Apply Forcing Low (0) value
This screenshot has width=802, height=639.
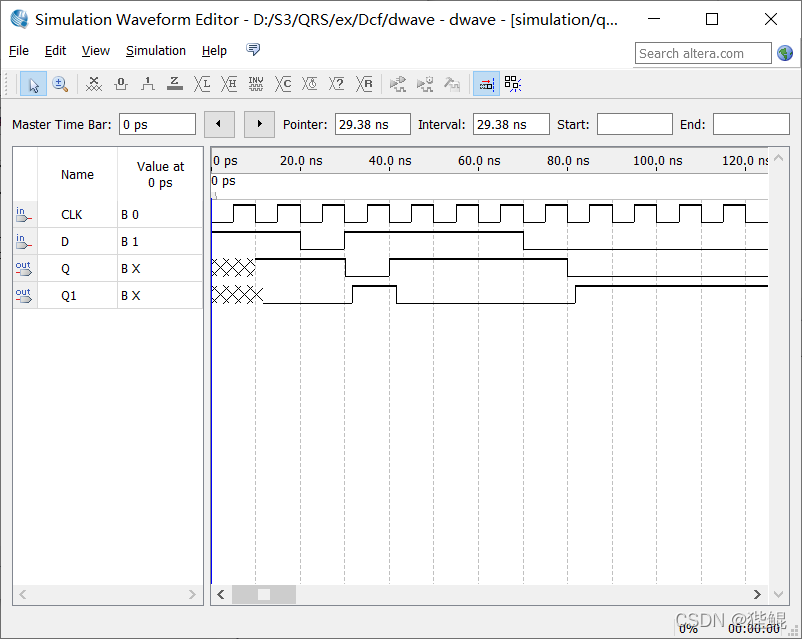pyautogui.click(x=121, y=84)
